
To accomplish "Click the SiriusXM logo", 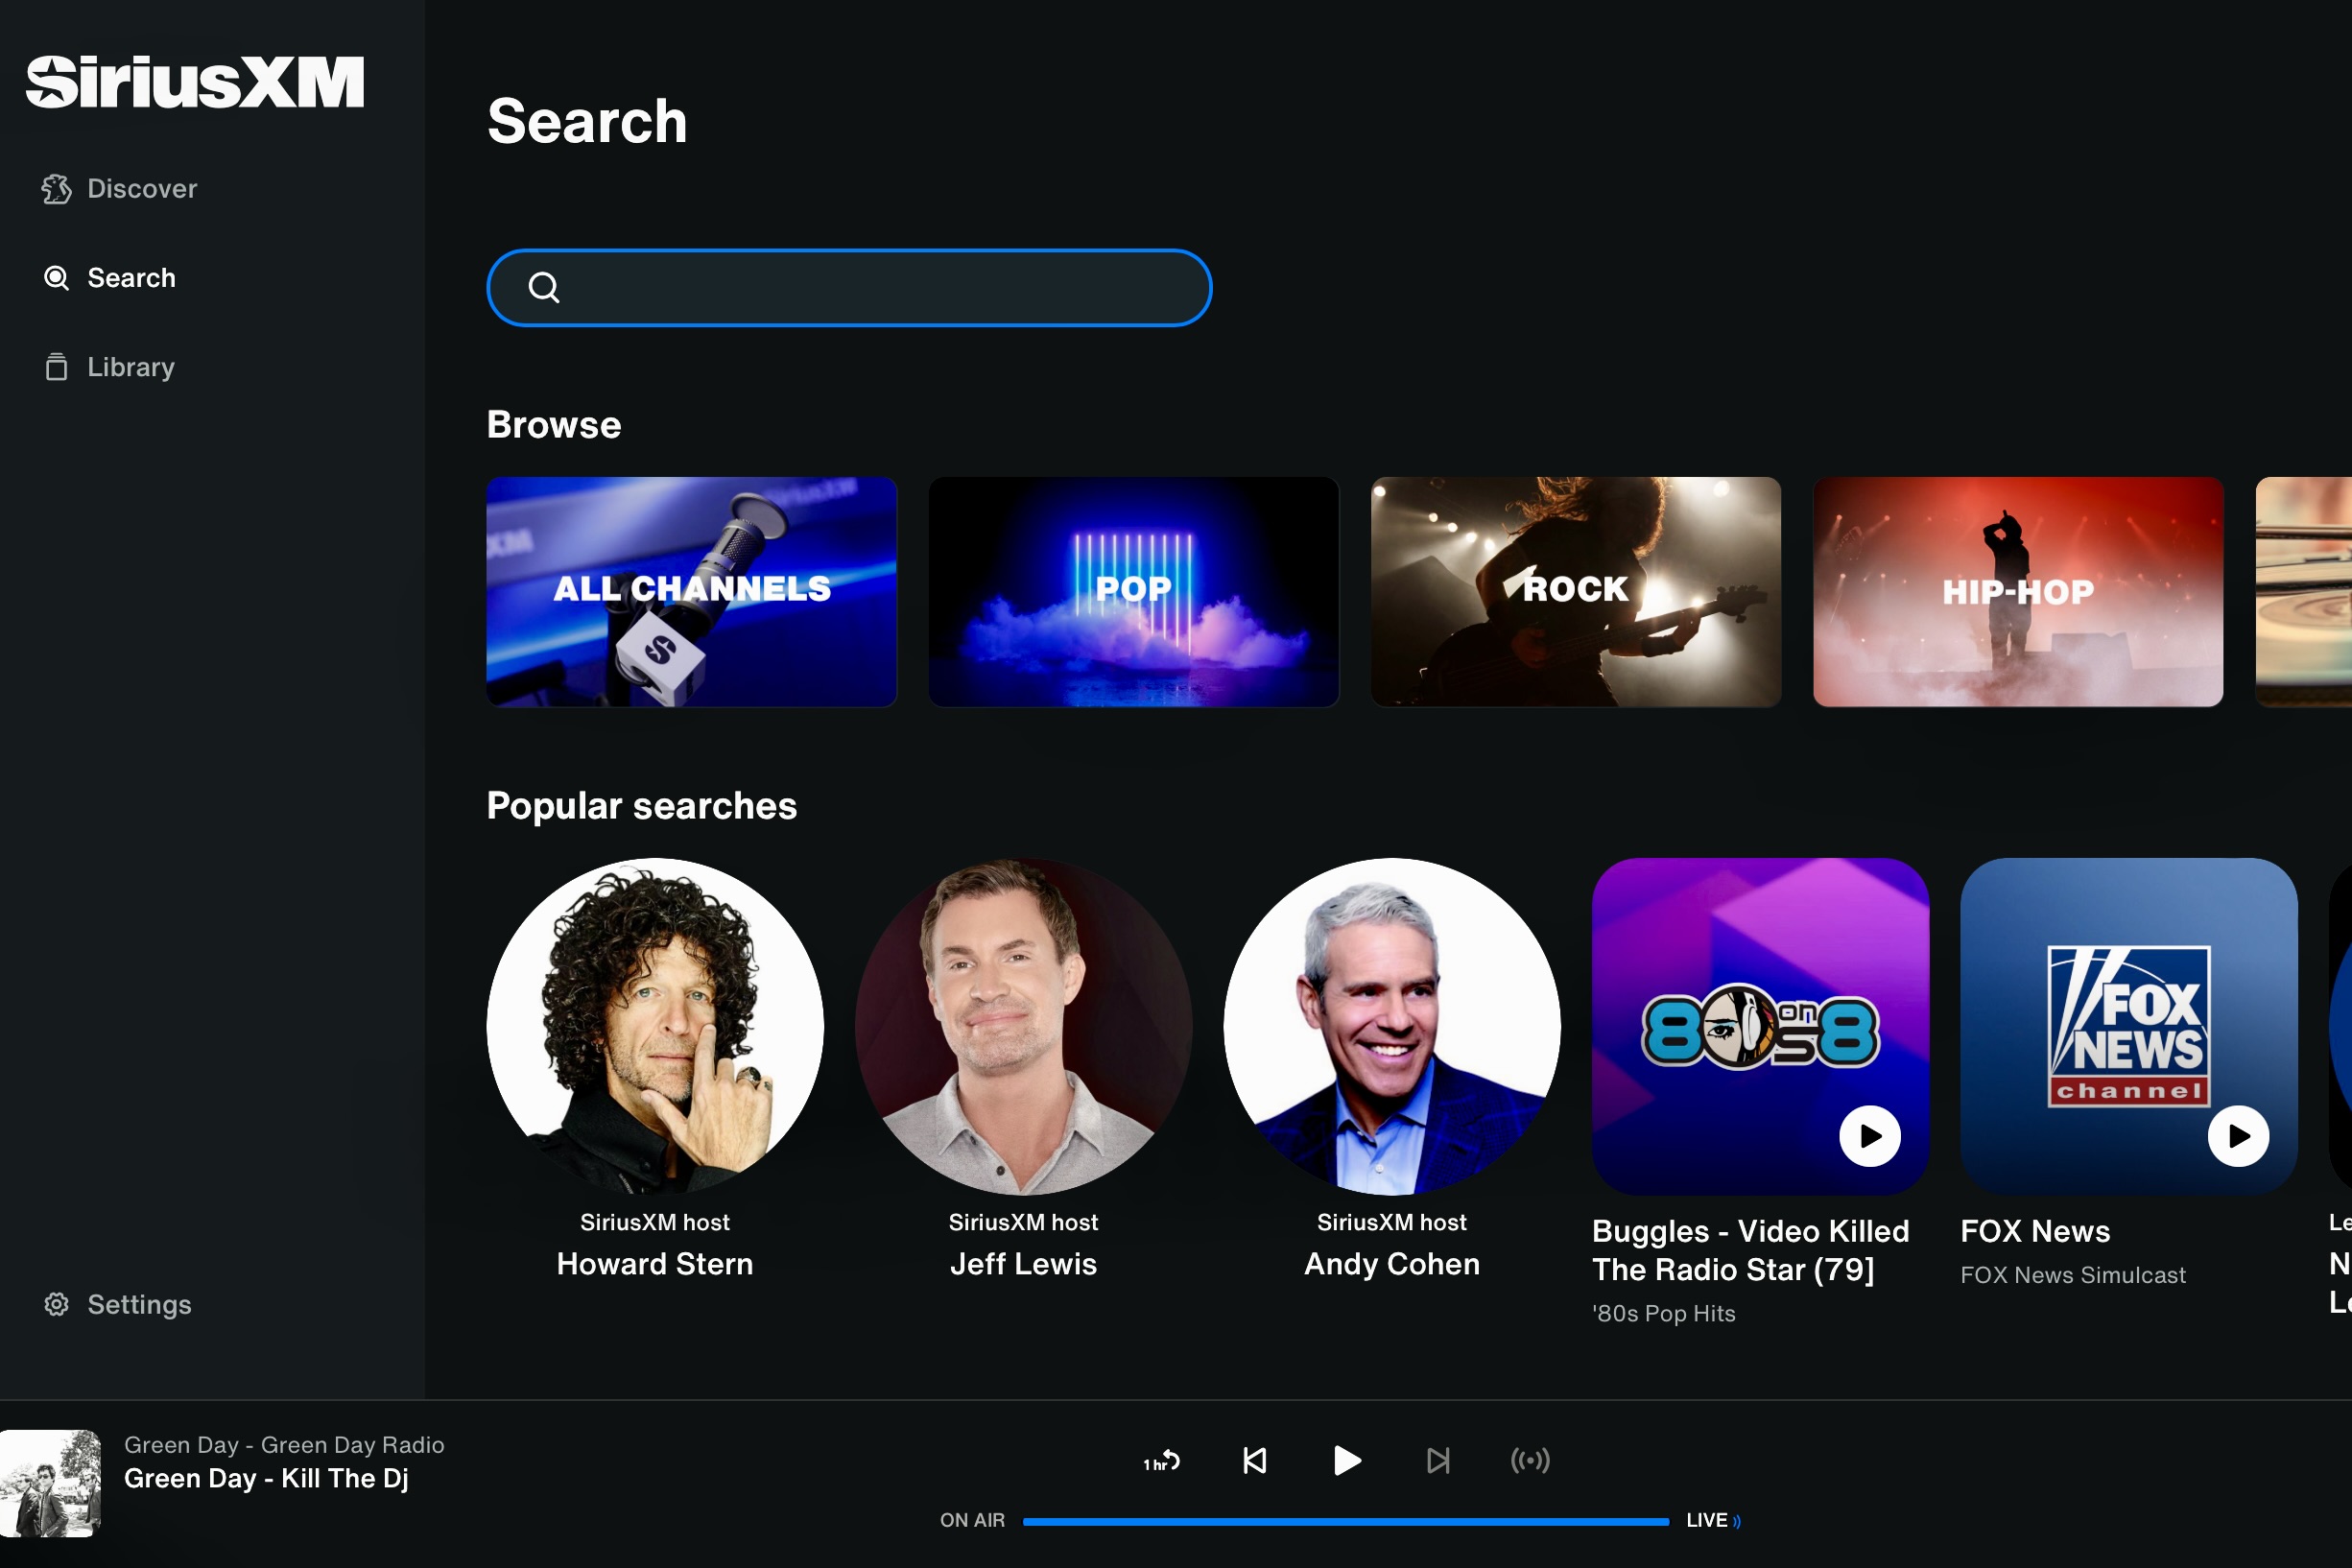I will pos(195,82).
